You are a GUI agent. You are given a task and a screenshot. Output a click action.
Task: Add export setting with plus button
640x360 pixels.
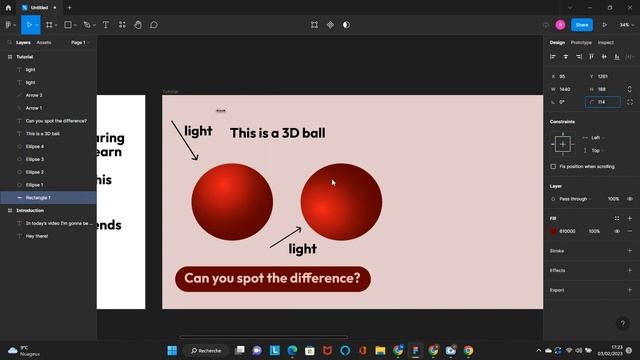point(630,290)
